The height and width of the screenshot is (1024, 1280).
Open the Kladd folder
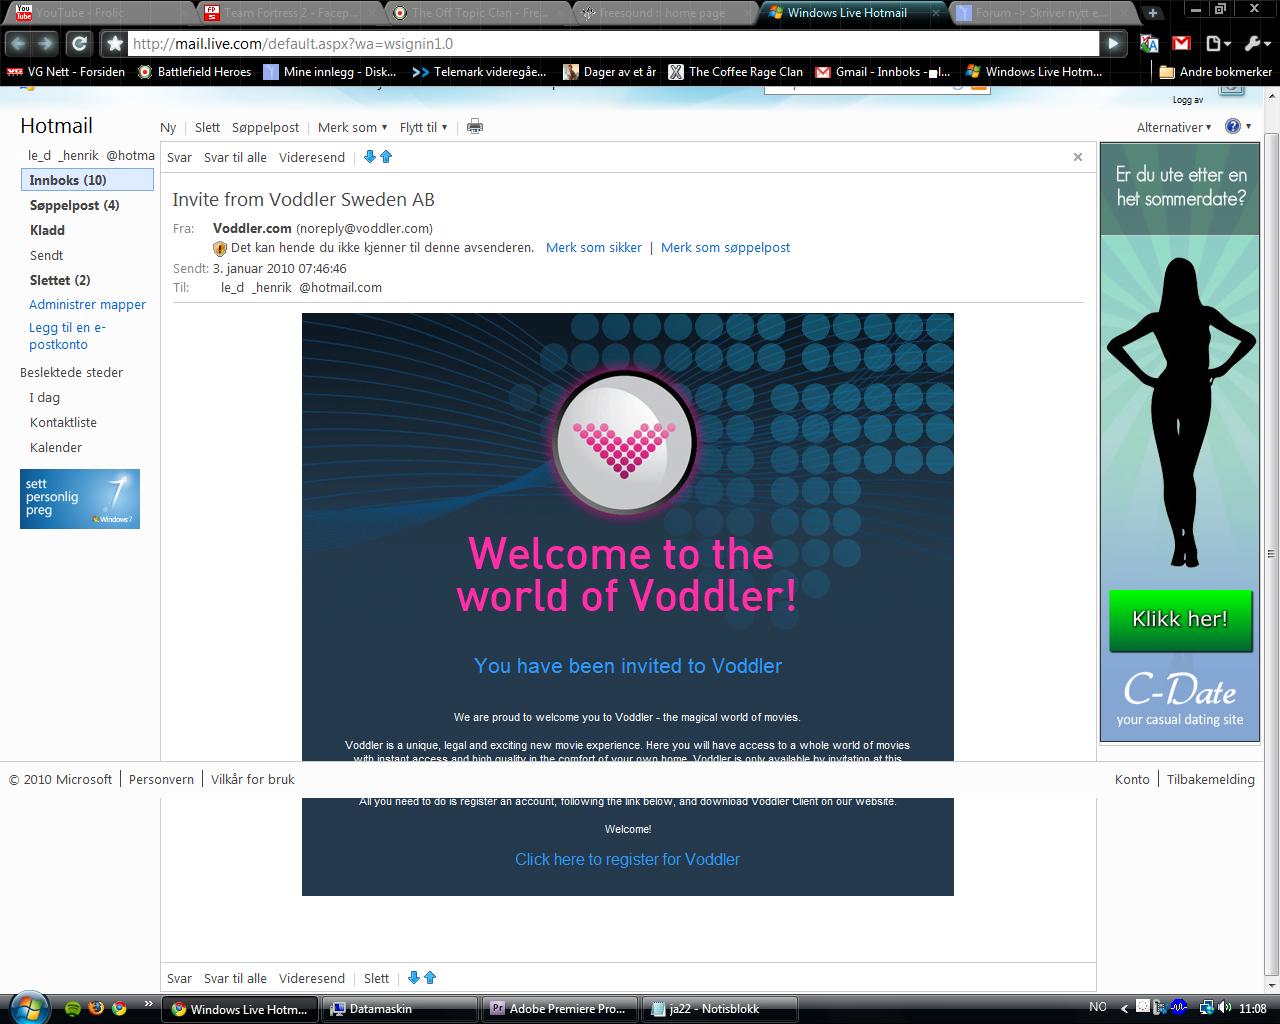(x=47, y=230)
